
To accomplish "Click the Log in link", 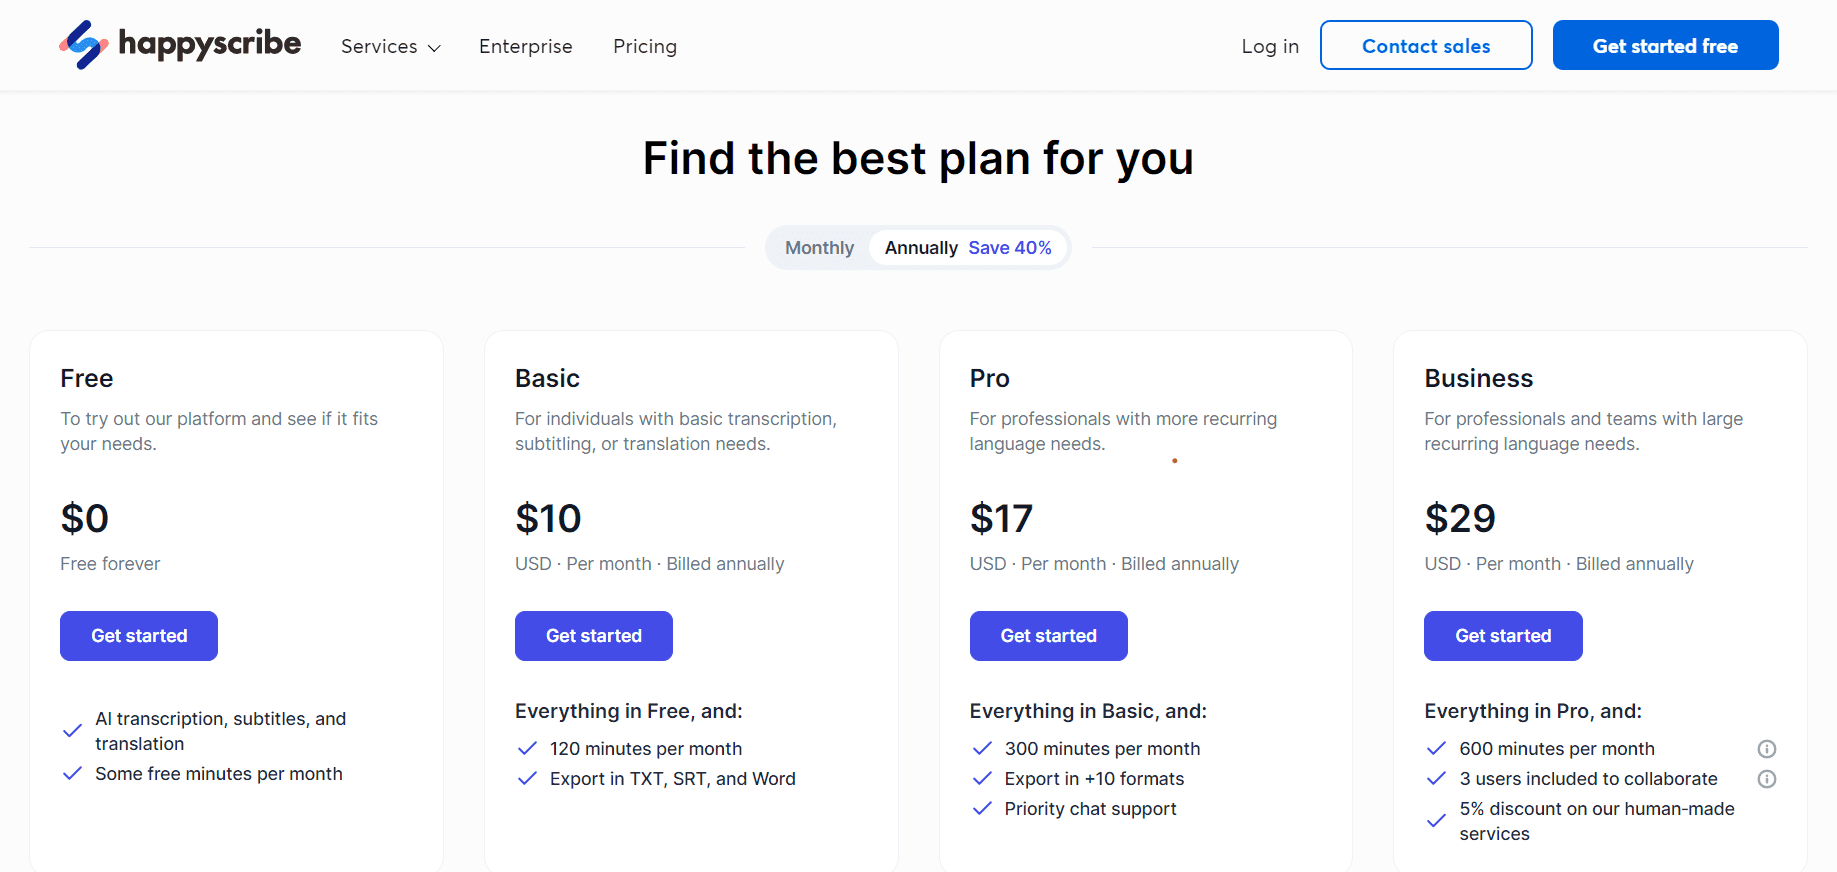I will [1270, 46].
